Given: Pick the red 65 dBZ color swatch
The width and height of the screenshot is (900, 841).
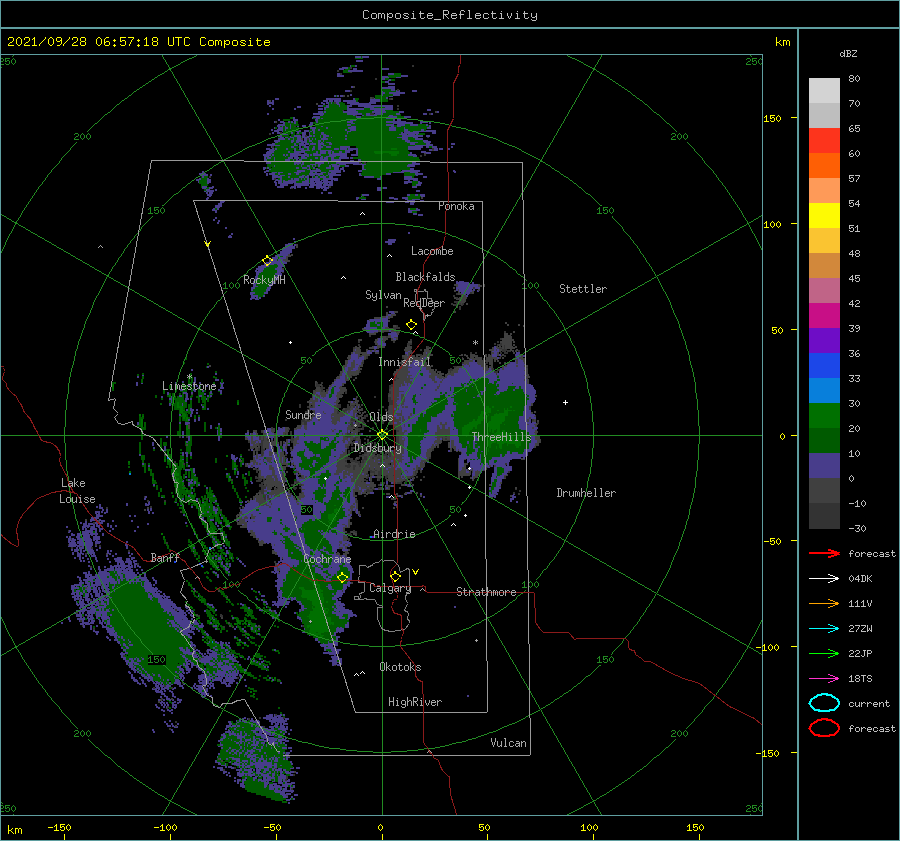Looking at the screenshot, I should tap(824, 140).
